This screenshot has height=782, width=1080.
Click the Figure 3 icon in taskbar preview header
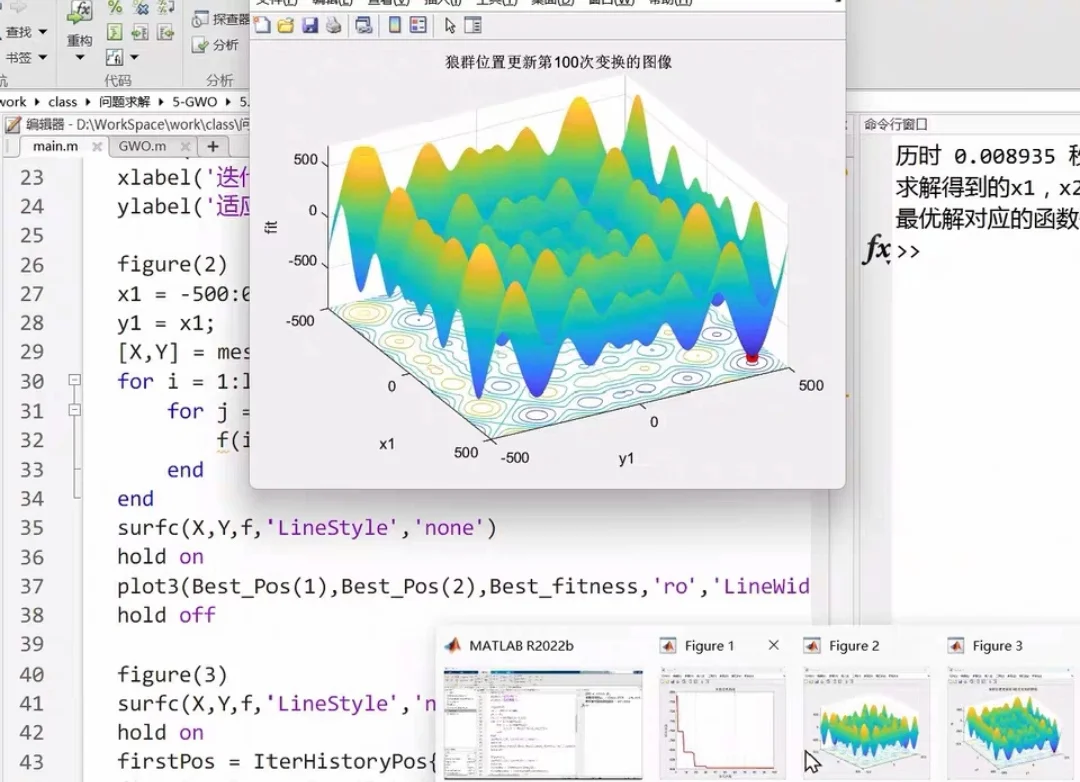click(x=955, y=646)
